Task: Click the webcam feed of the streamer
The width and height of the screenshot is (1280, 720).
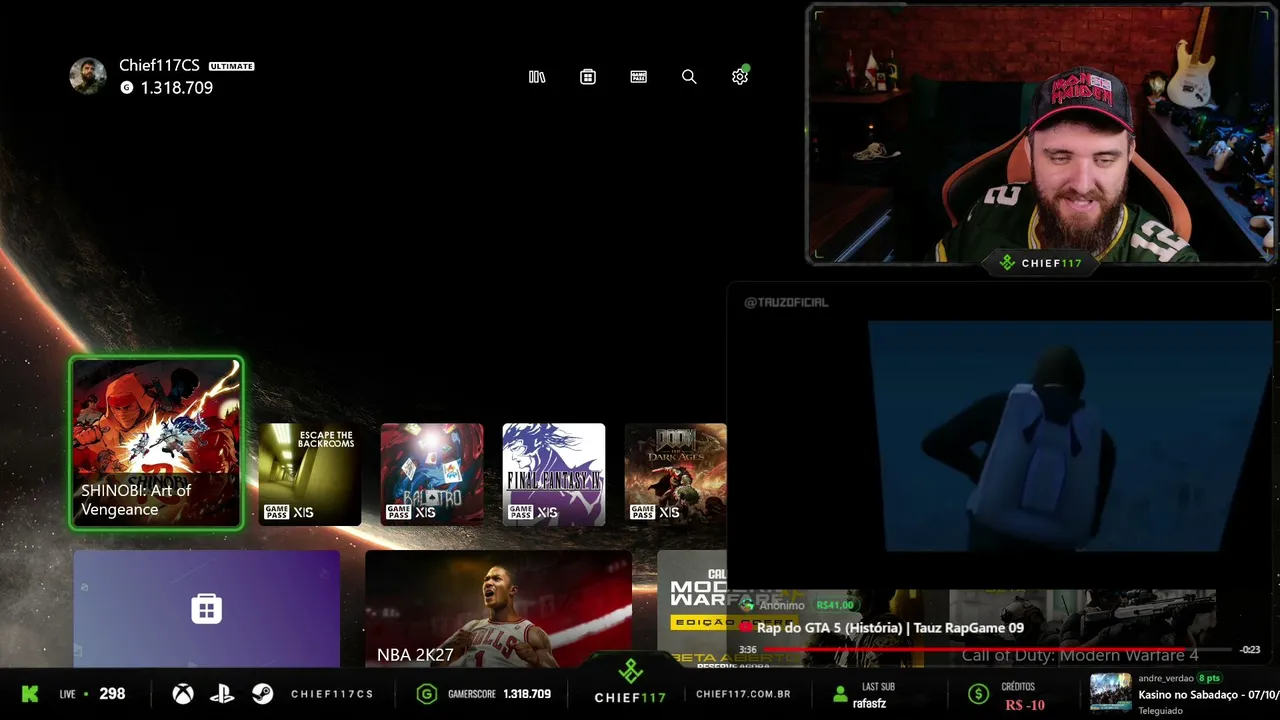Action: [1040, 135]
